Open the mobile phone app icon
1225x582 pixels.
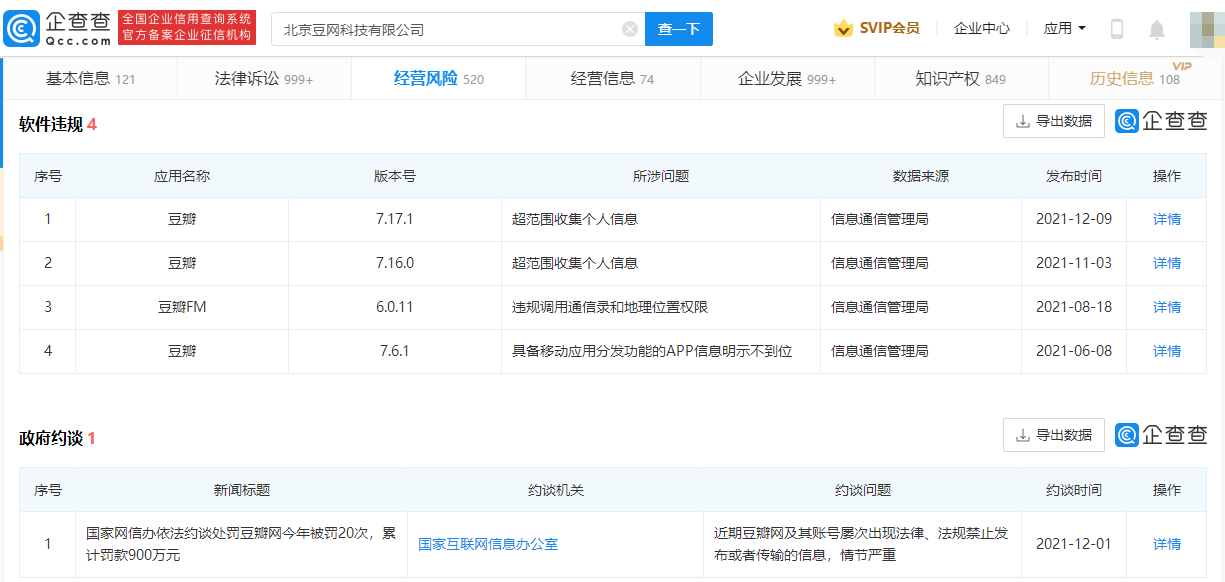tap(1117, 29)
